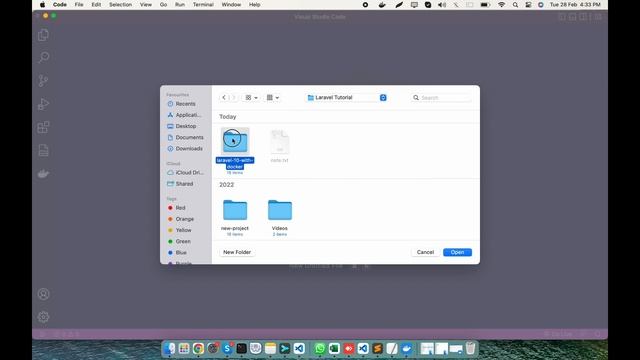The image size is (640, 360).
Task: Open the Go menu
Action: pos(163,4)
